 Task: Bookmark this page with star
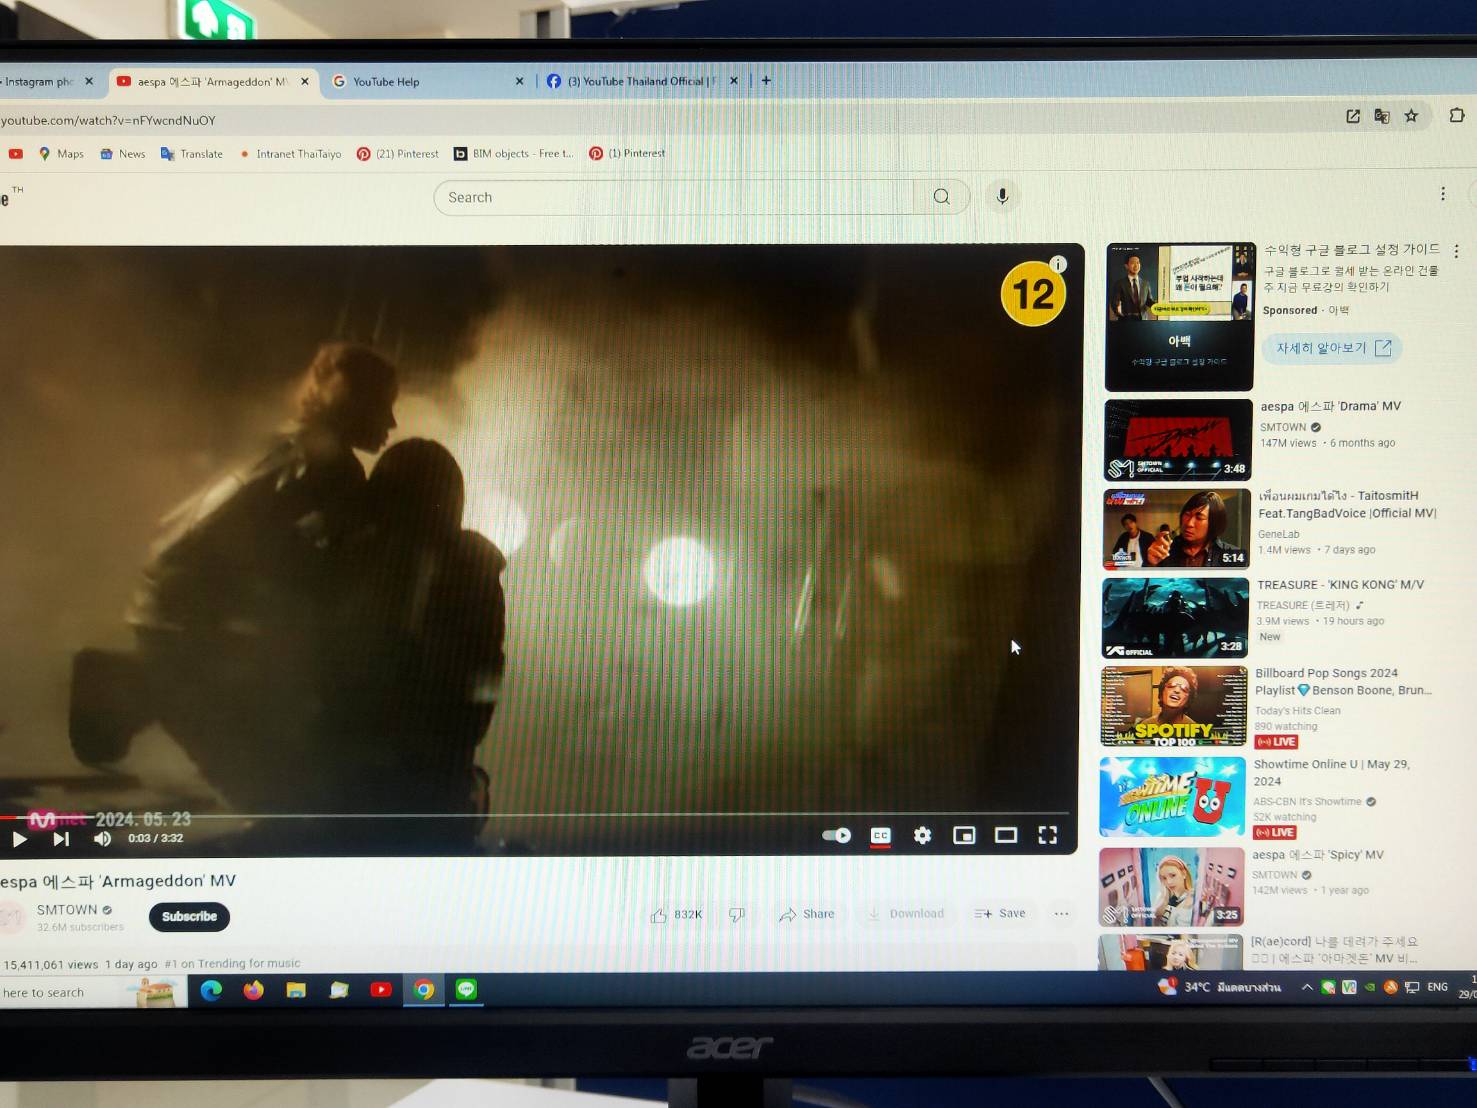[x=1411, y=116]
